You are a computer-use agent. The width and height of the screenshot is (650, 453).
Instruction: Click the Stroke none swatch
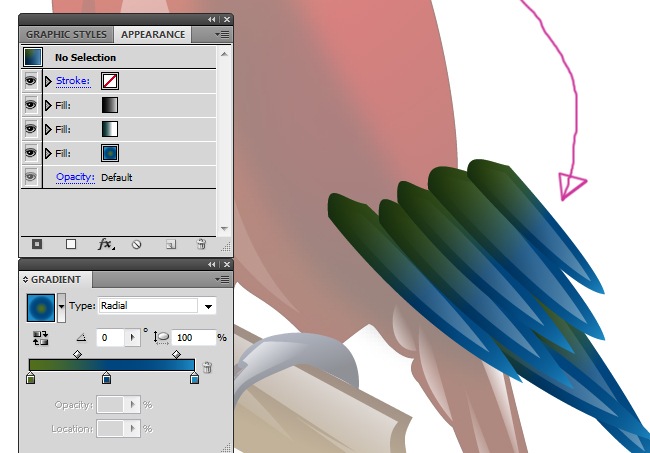tap(110, 81)
